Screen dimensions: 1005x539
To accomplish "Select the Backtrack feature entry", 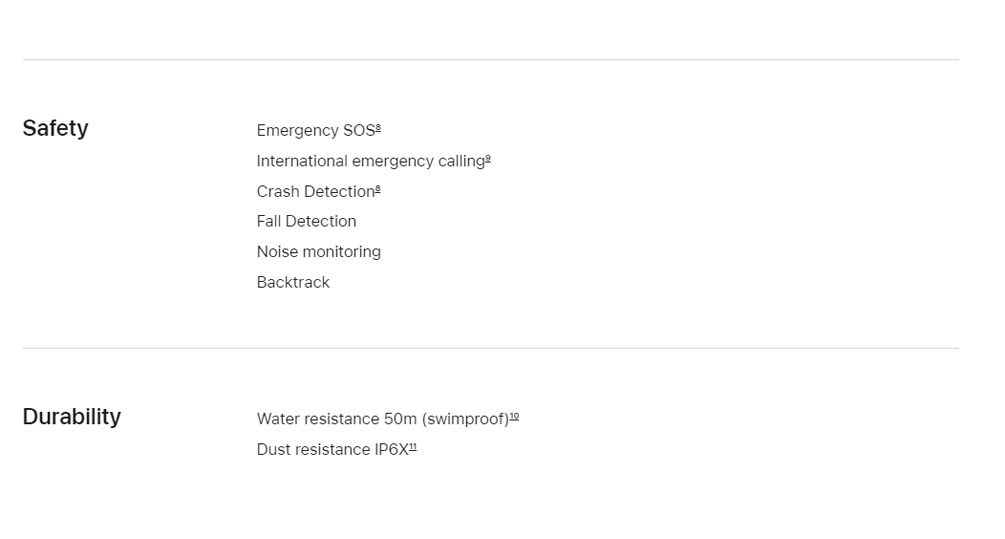I will click(293, 282).
